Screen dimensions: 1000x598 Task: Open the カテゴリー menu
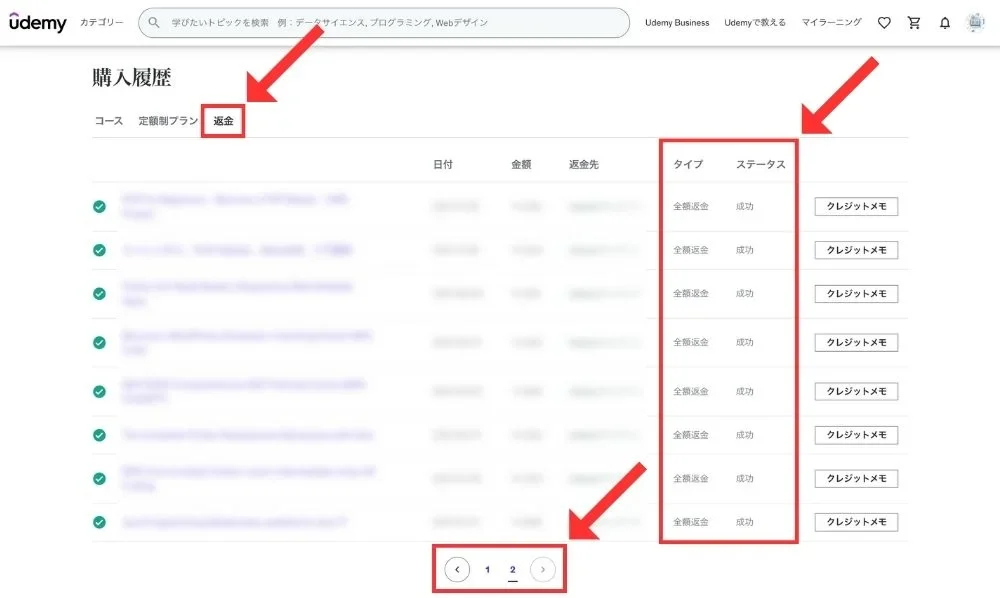point(102,22)
